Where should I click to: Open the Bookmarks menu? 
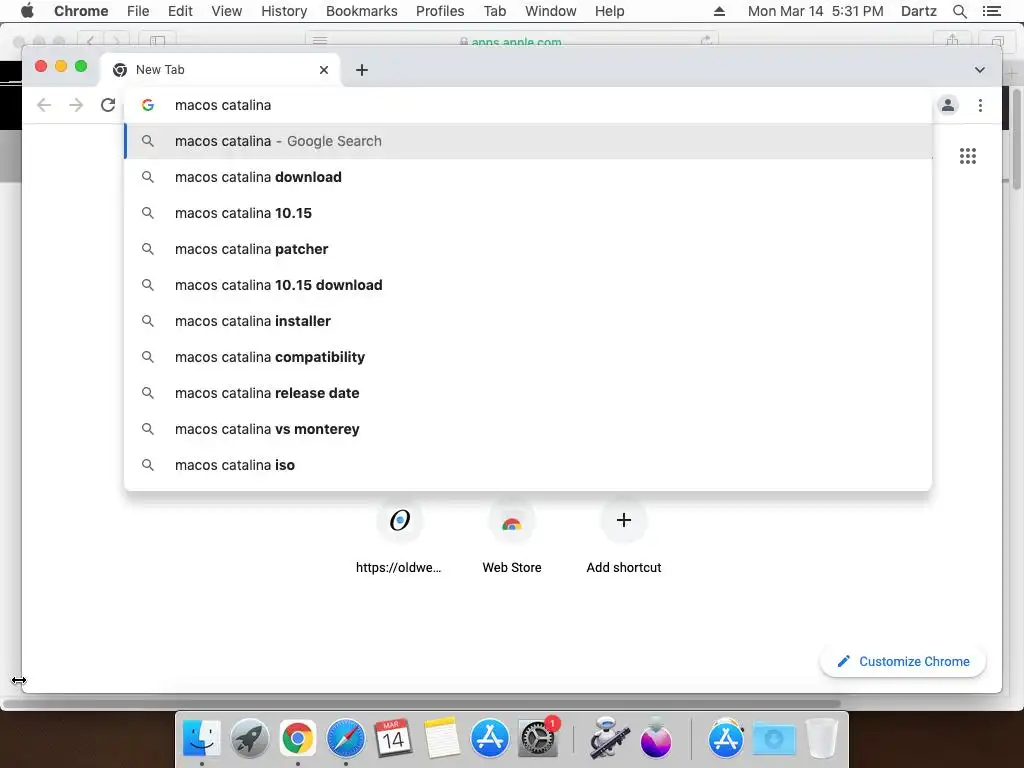[362, 11]
